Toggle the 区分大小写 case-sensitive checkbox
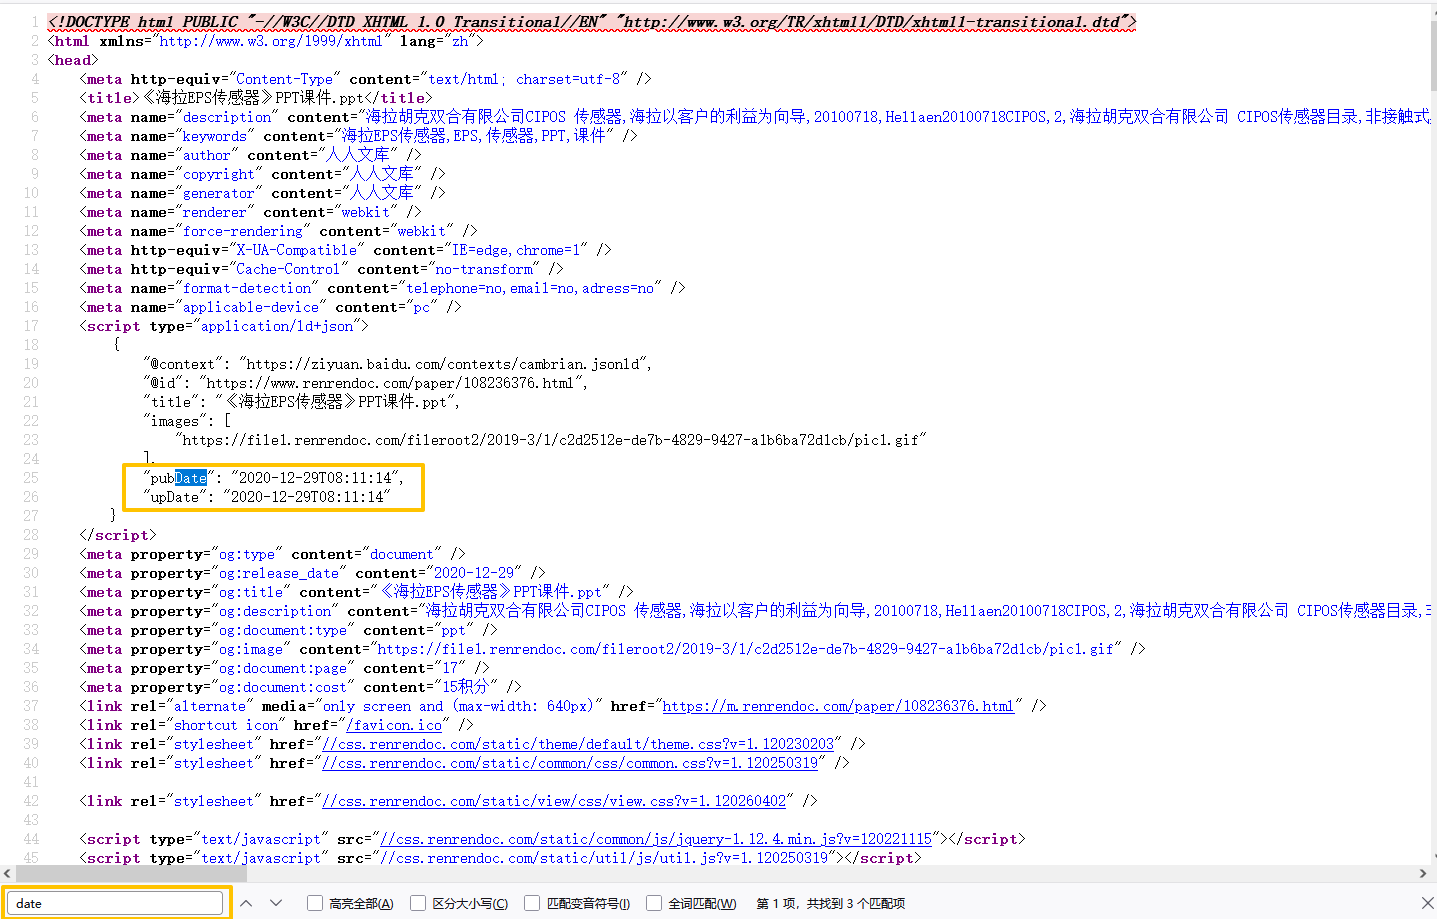The image size is (1437, 919). 418,903
